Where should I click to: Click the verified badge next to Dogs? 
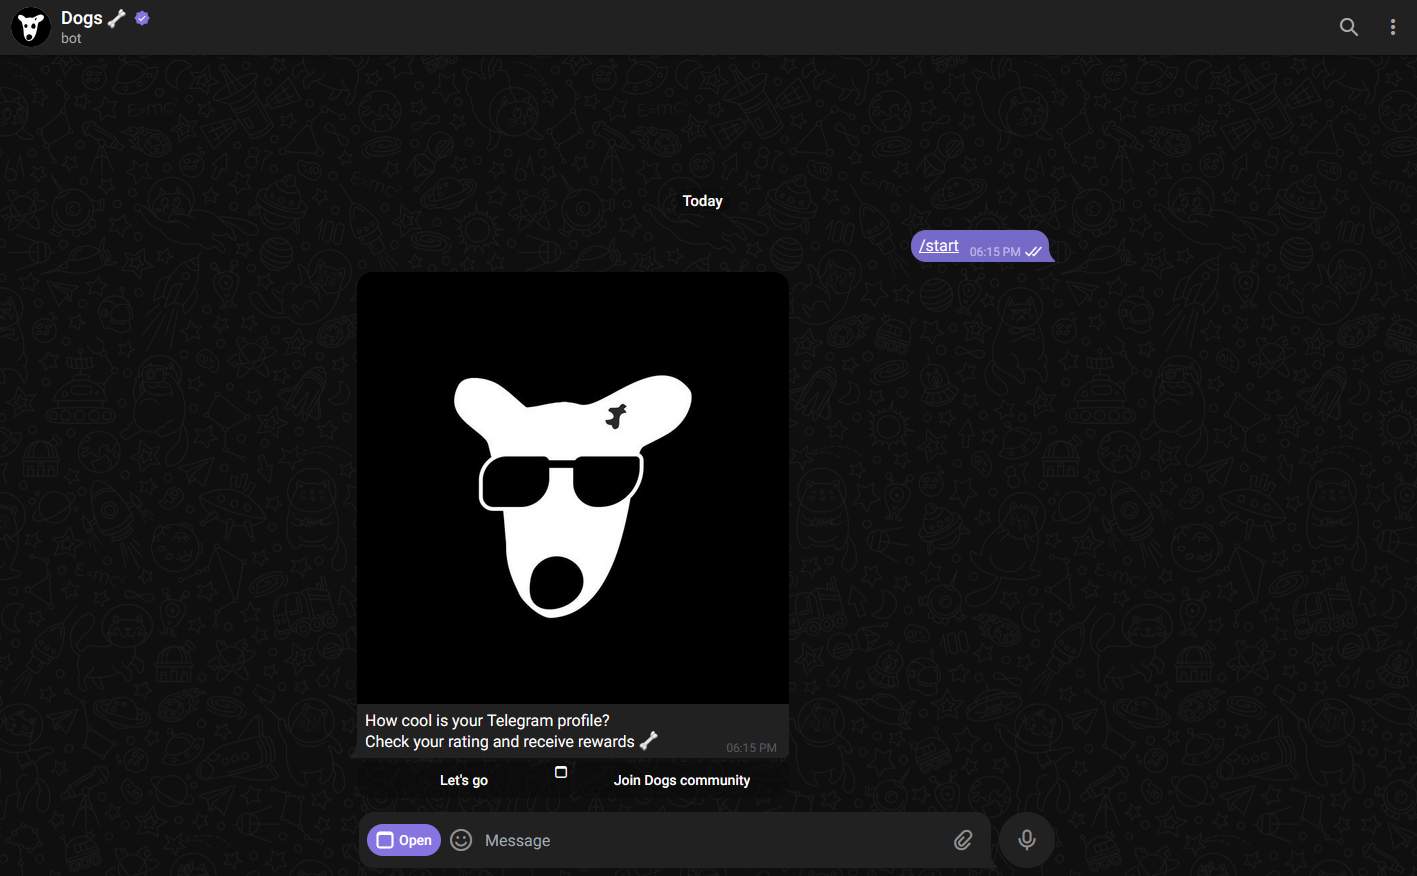click(x=142, y=18)
